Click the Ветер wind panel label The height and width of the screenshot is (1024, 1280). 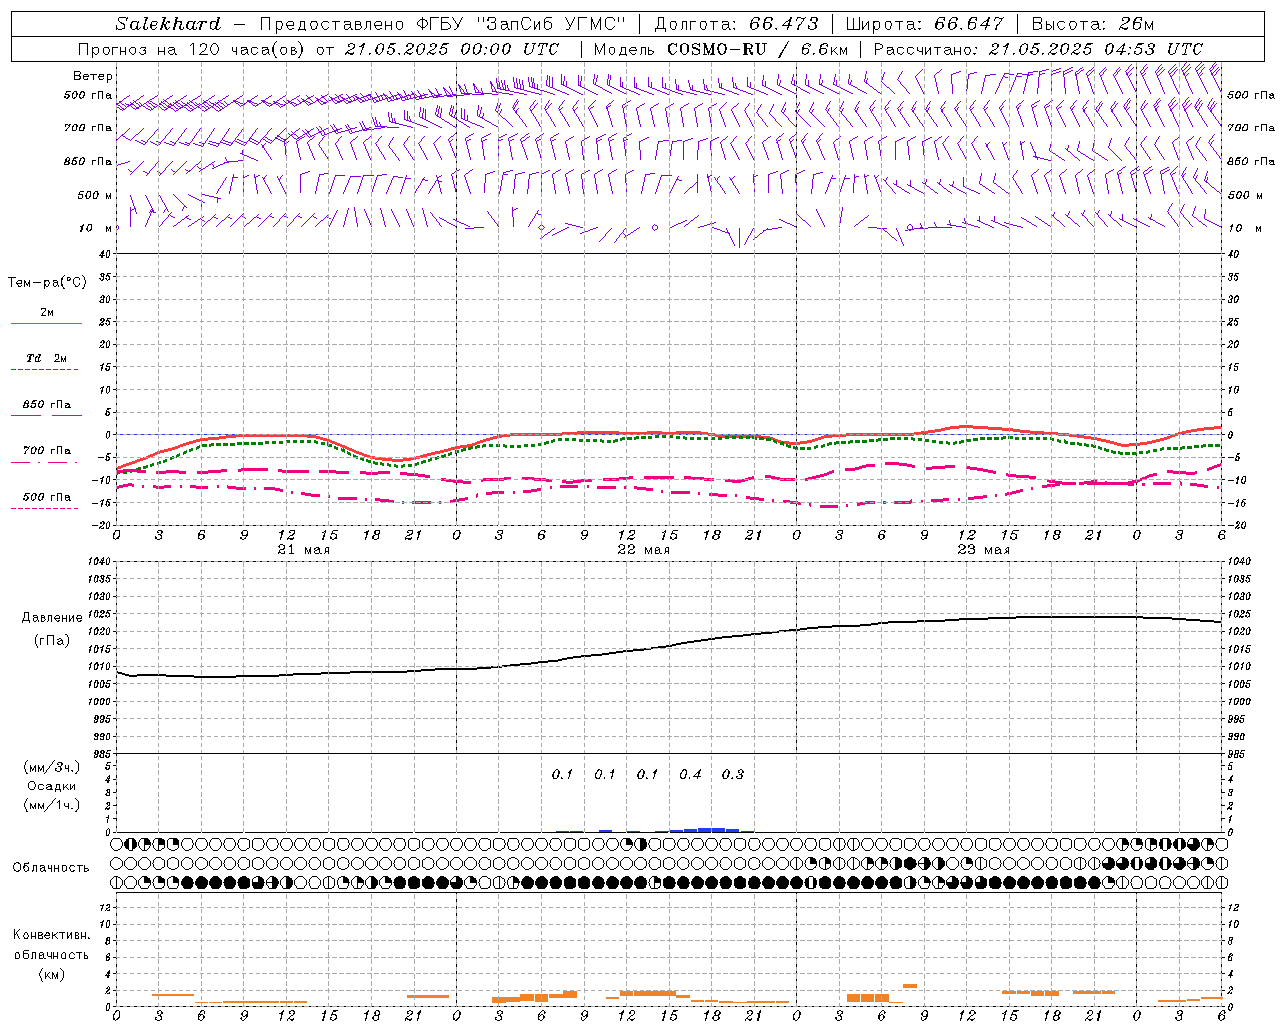coord(93,76)
